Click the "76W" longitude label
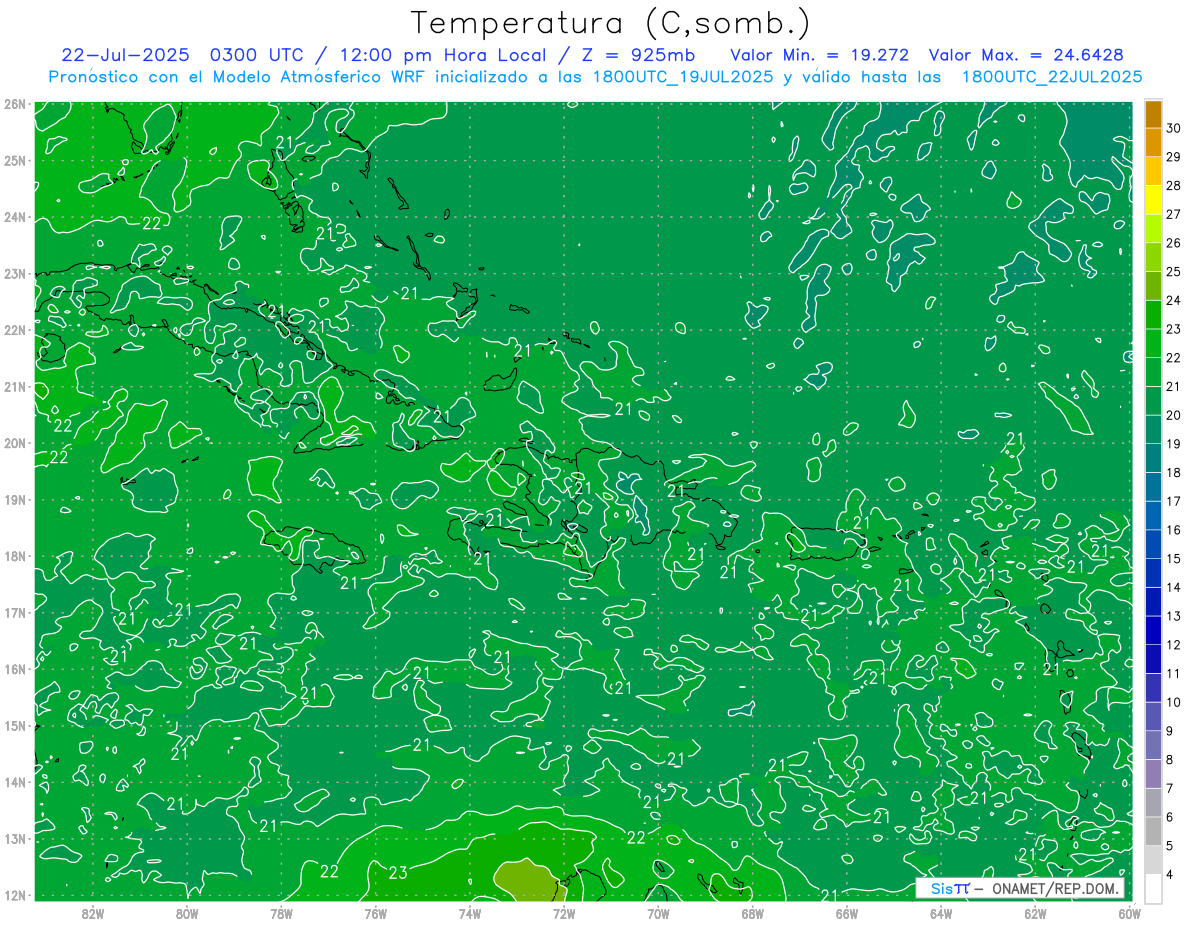1200x927 pixels. [x=376, y=912]
